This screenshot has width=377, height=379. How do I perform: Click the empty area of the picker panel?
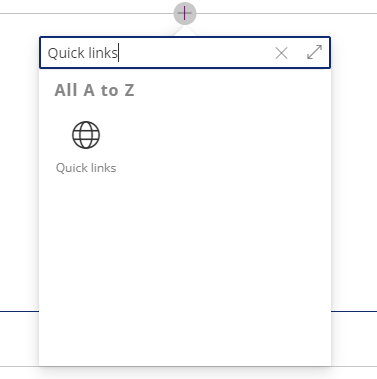[x=185, y=267]
